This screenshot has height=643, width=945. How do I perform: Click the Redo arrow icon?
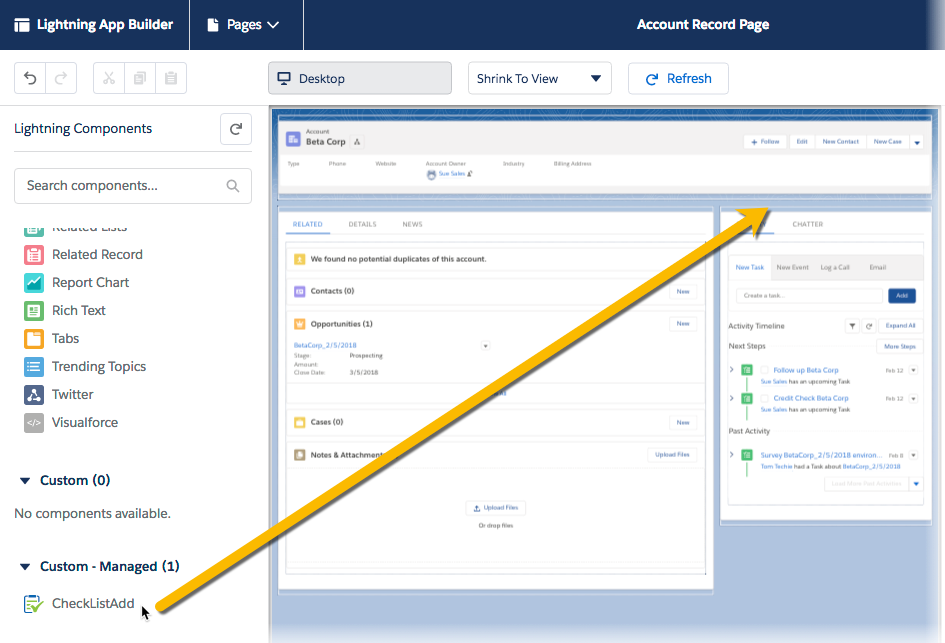point(61,78)
